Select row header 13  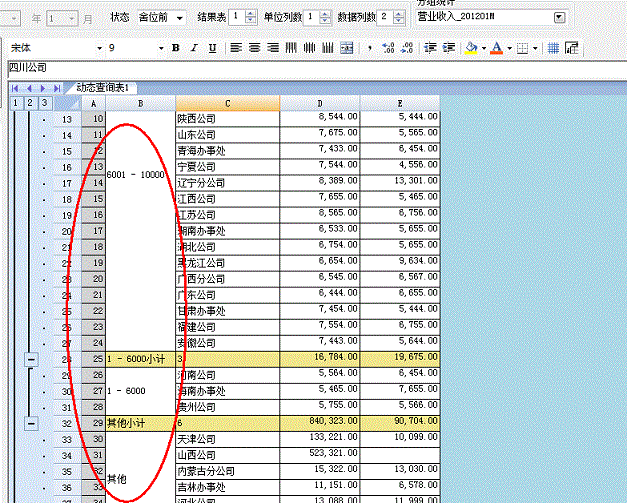pyautogui.click(x=67, y=119)
